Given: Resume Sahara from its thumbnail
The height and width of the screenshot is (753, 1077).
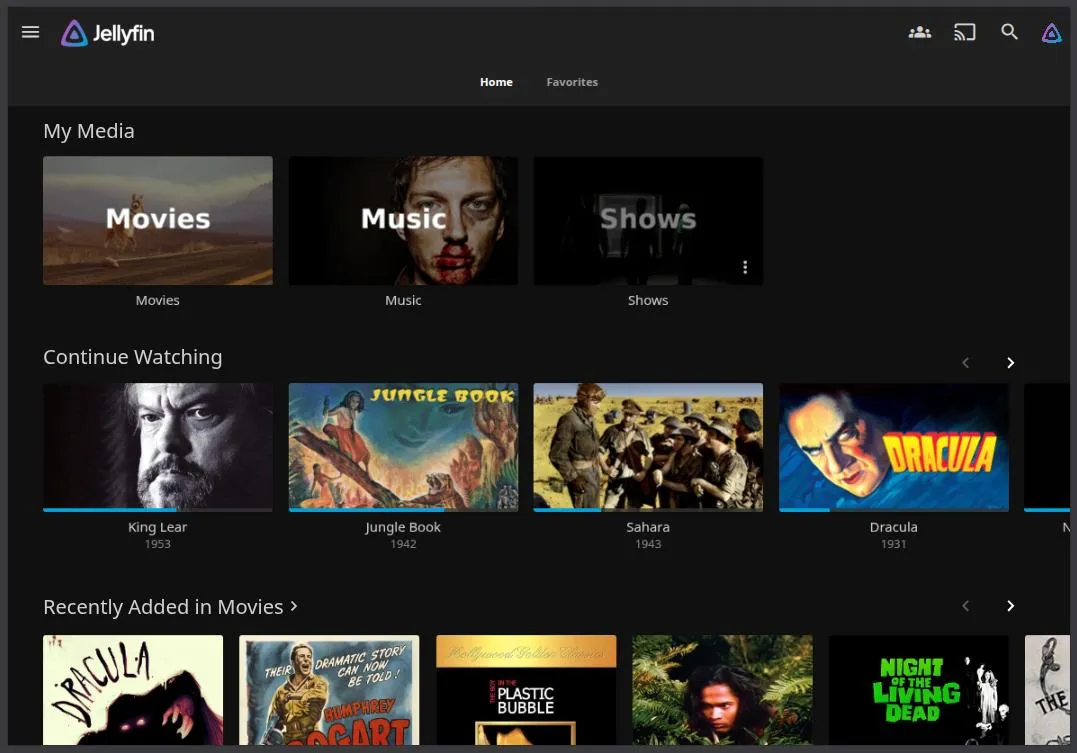Looking at the screenshot, I should point(648,447).
